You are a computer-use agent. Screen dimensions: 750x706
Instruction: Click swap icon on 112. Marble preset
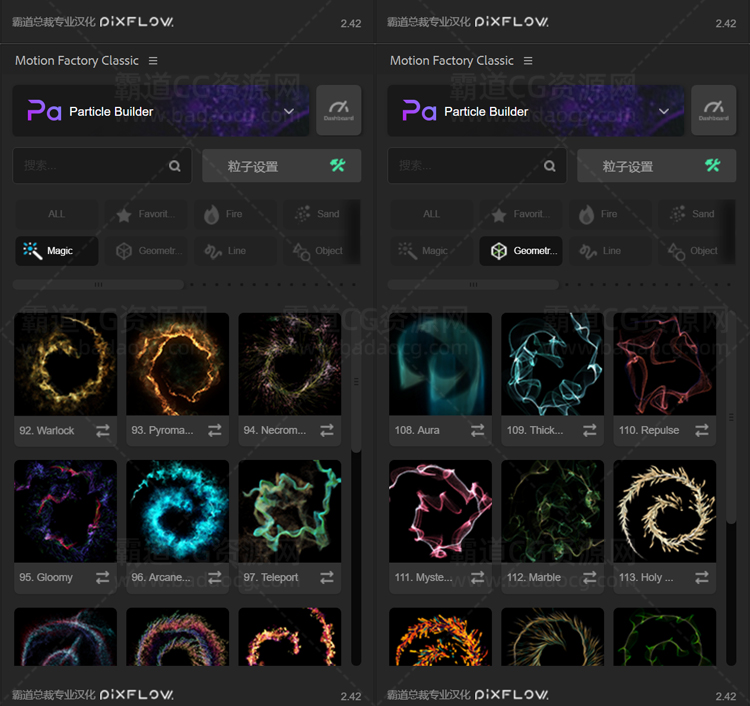point(590,578)
